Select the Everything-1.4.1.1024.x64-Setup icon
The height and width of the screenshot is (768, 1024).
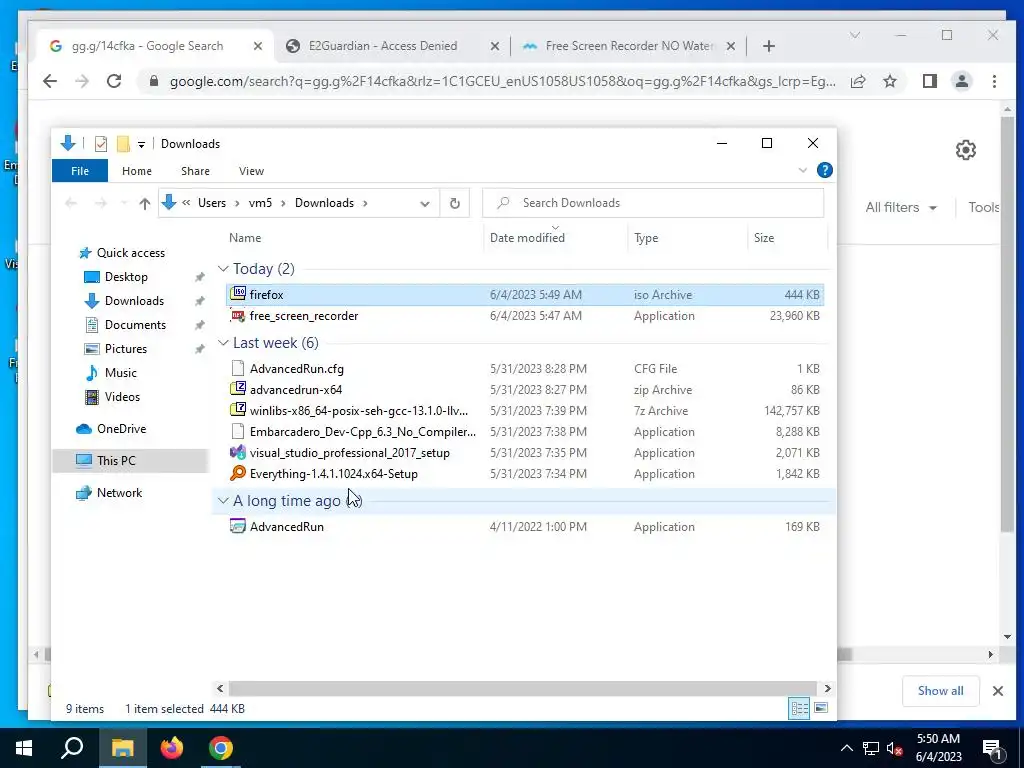pyautogui.click(x=238, y=473)
